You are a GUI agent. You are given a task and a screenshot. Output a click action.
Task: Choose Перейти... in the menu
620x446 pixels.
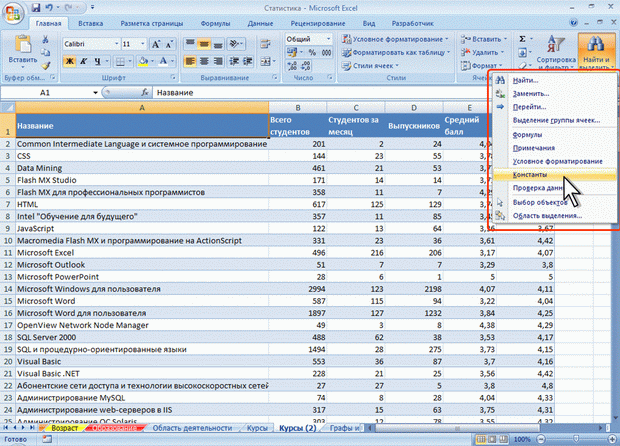coord(555,107)
